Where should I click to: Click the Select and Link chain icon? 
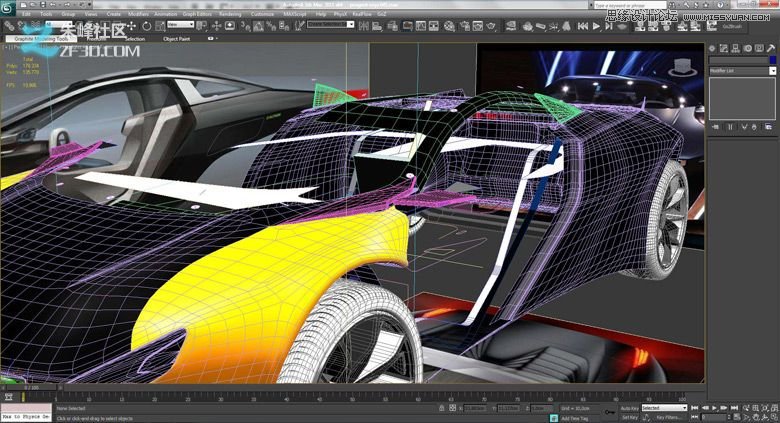(x=9, y=25)
